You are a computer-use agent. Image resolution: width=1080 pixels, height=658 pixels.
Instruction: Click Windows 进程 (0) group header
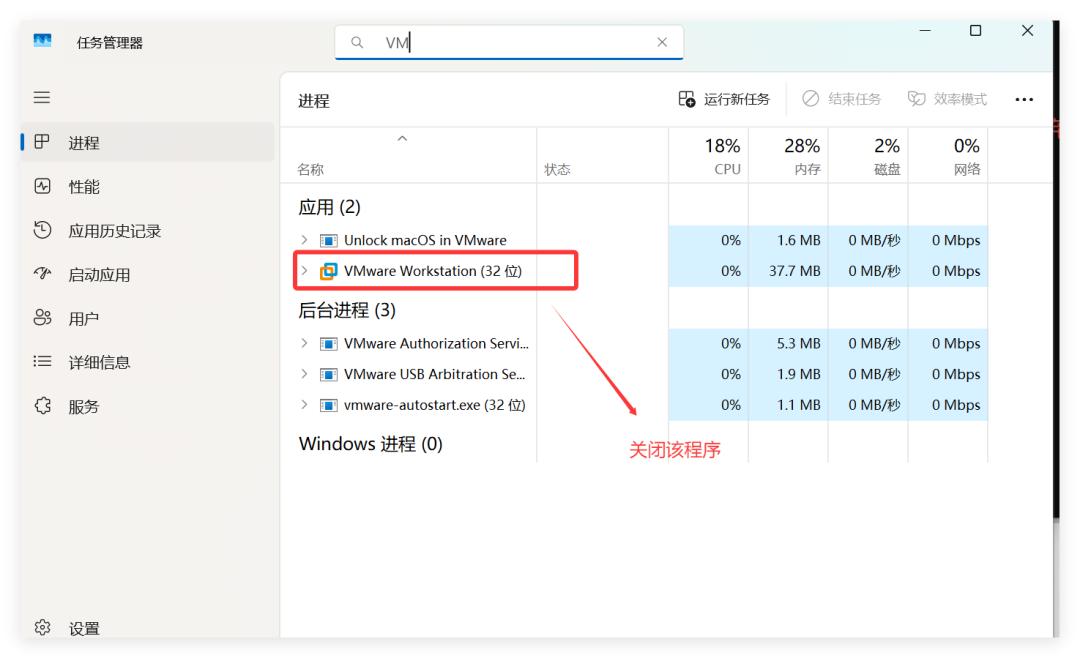(371, 444)
